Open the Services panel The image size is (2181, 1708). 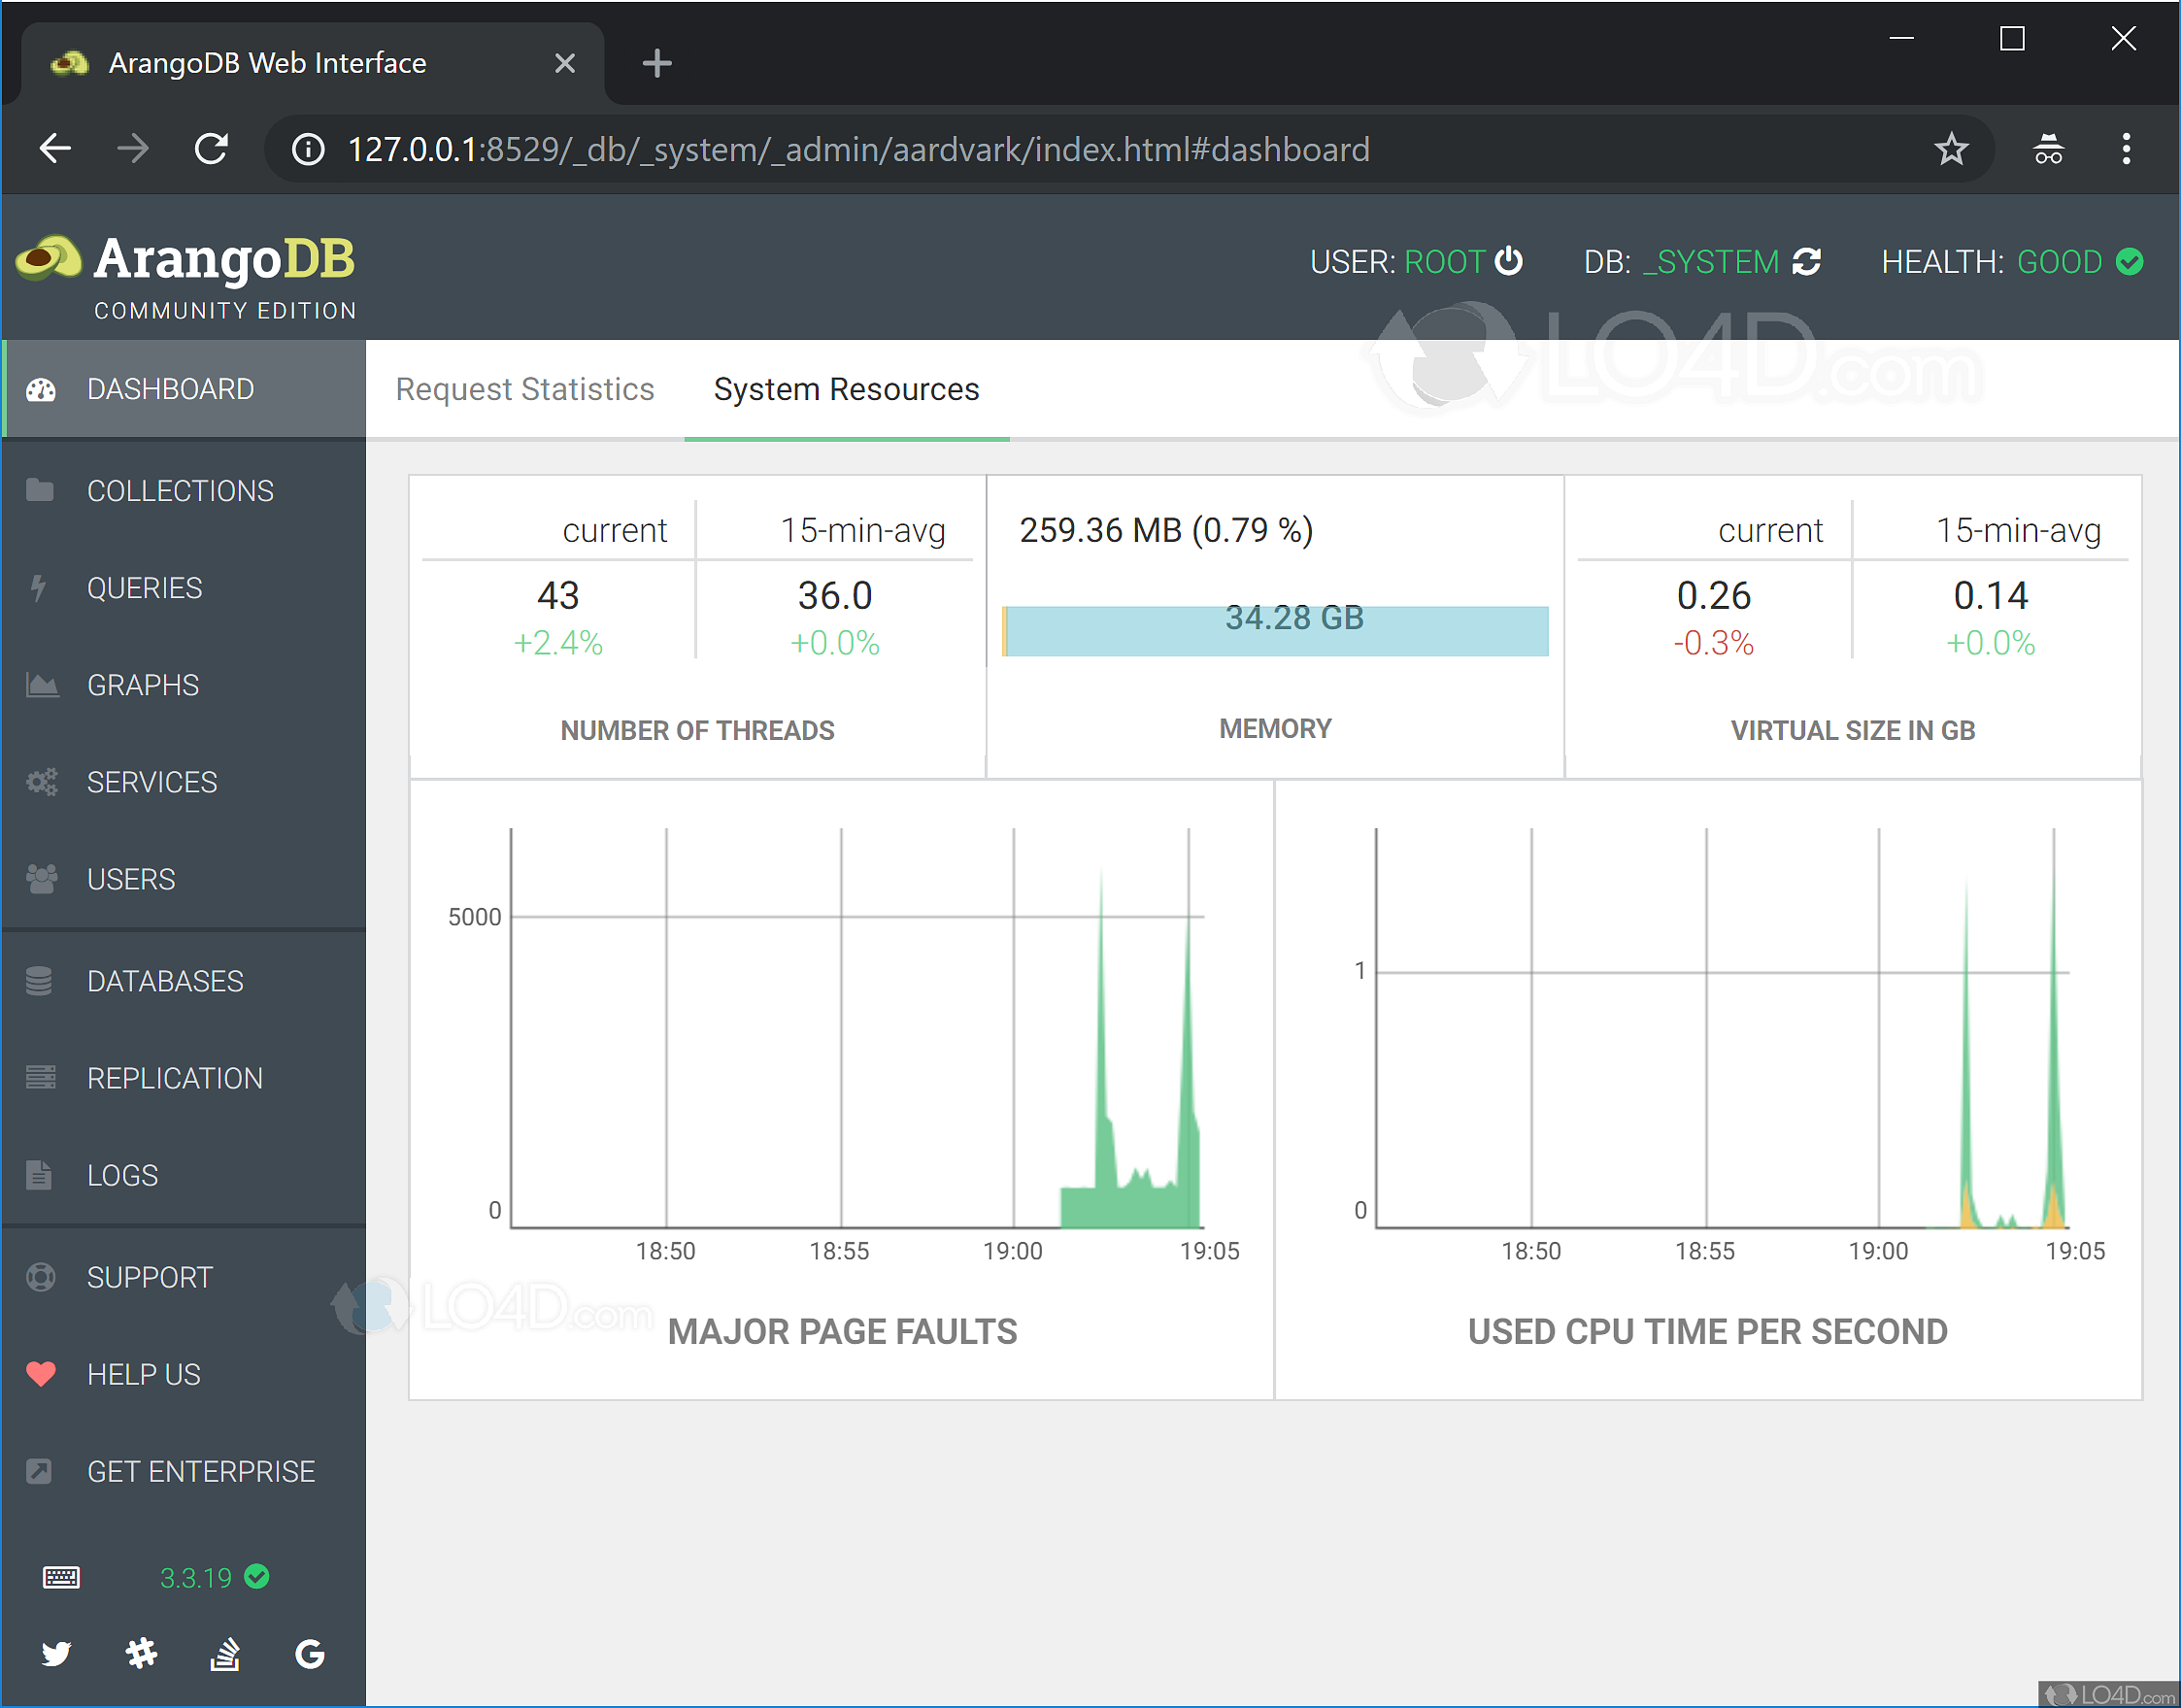pos(152,781)
